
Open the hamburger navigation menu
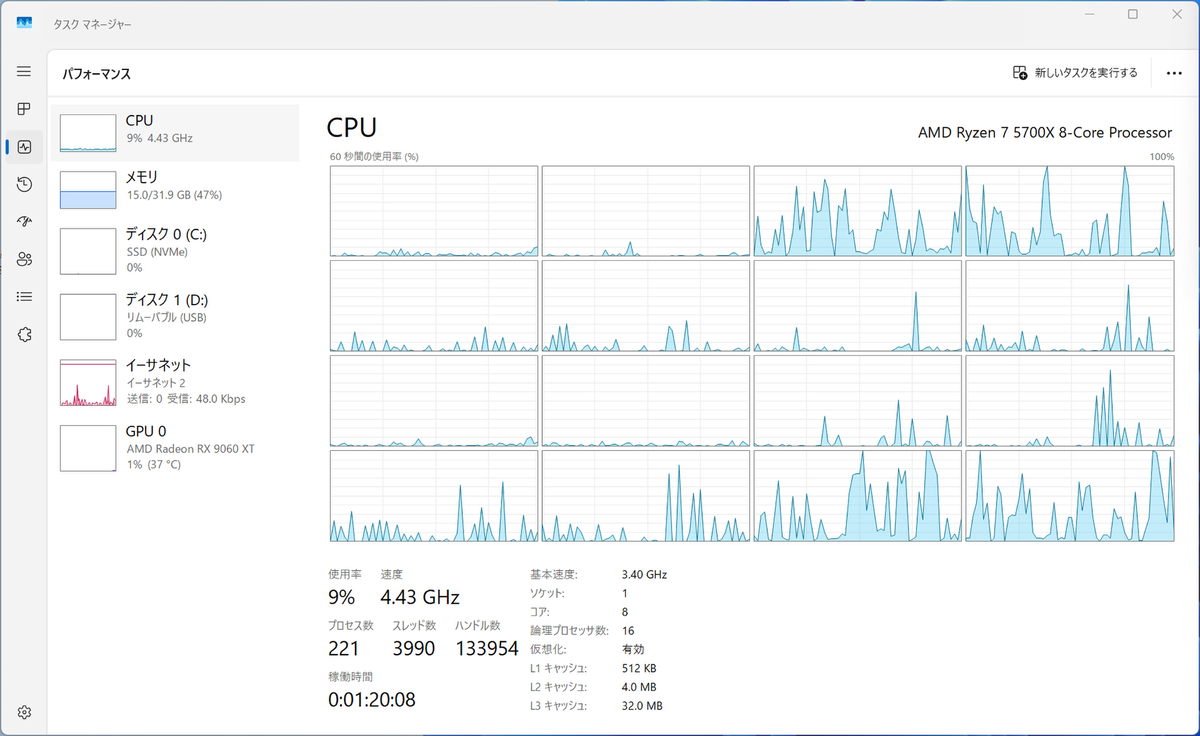(x=24, y=72)
